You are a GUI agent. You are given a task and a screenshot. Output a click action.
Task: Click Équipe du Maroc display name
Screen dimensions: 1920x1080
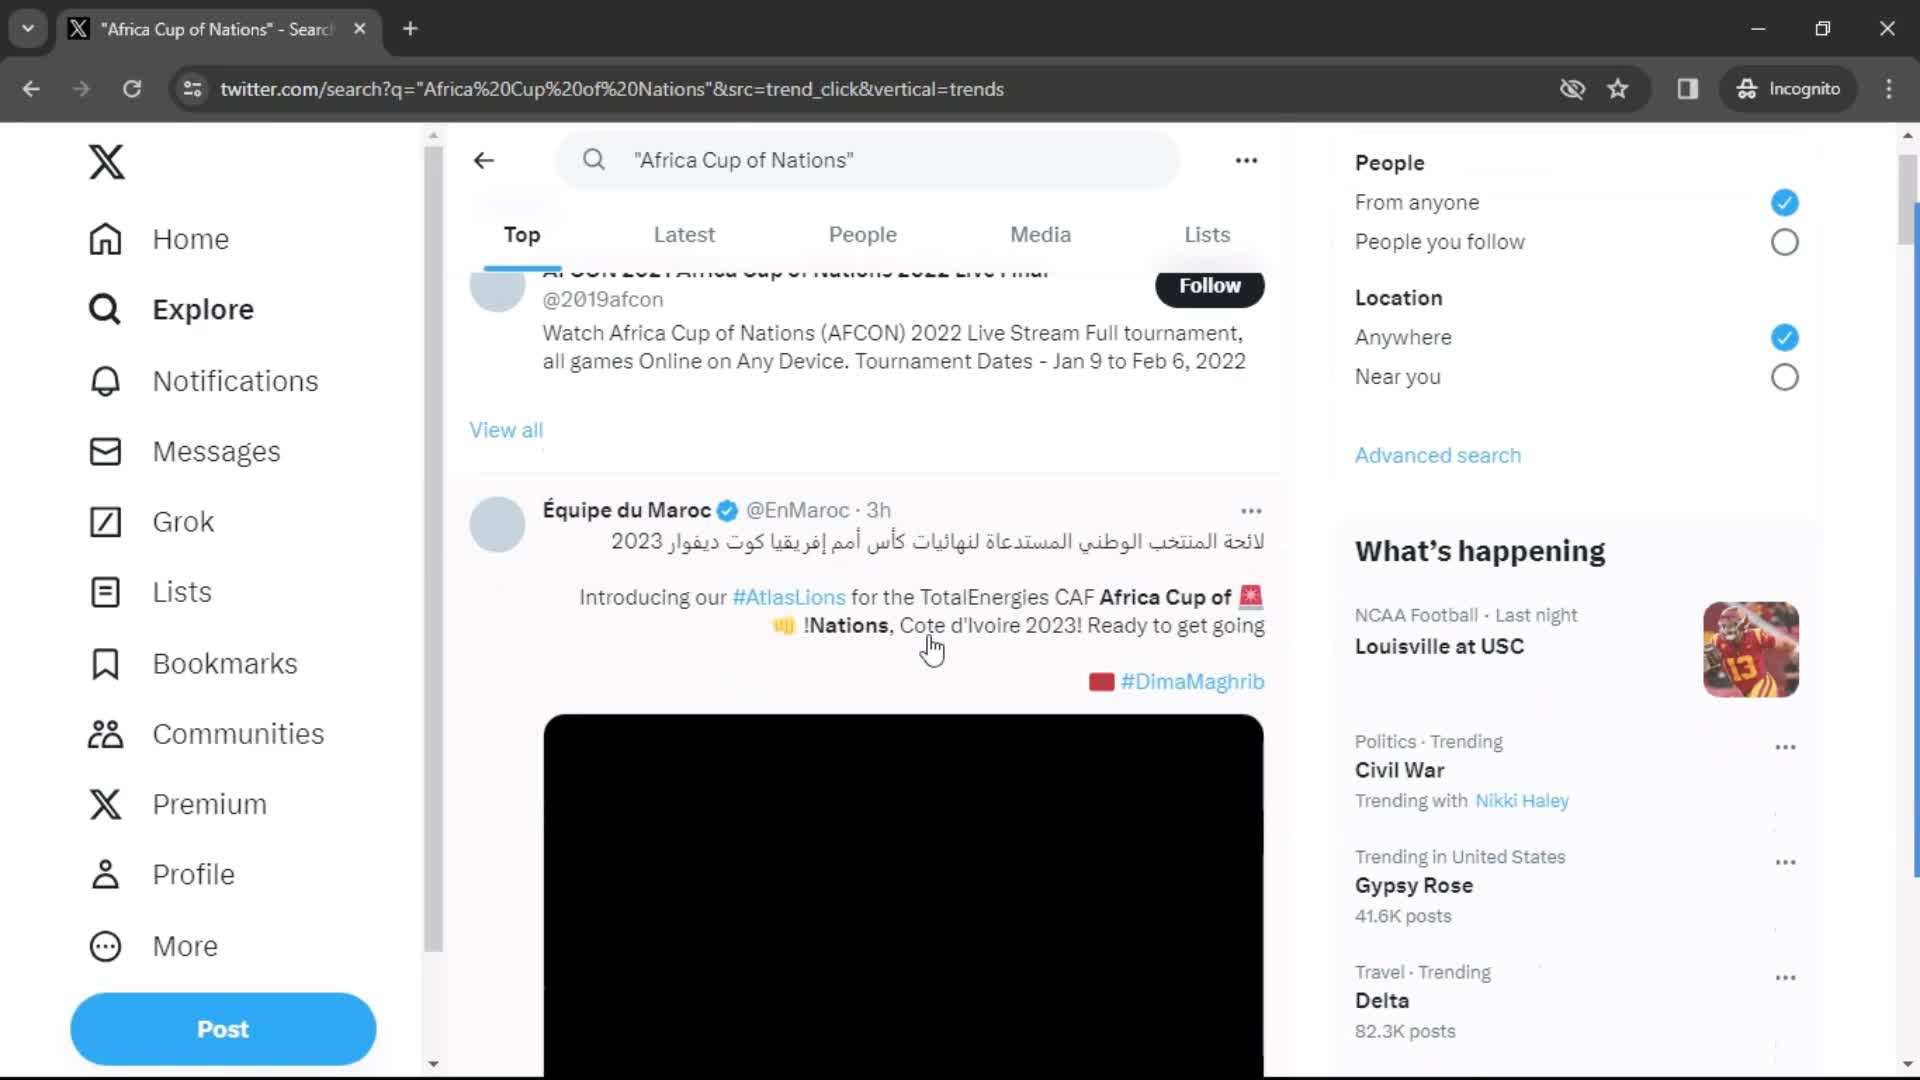click(x=626, y=510)
